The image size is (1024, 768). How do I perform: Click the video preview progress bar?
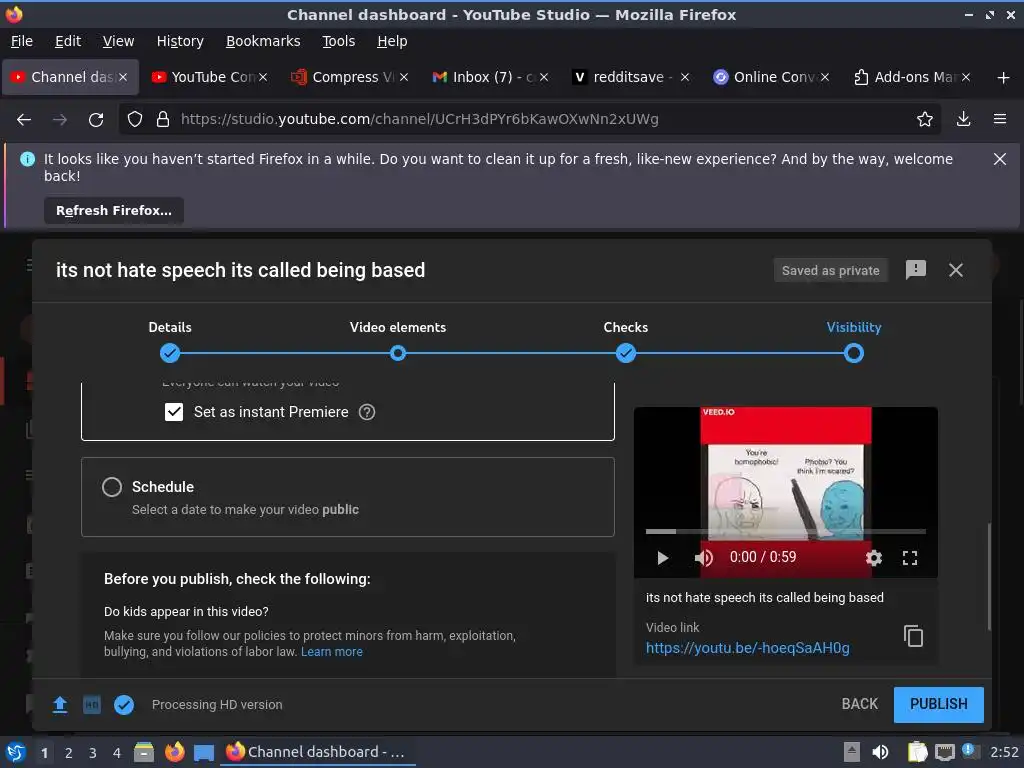pyautogui.click(x=786, y=532)
